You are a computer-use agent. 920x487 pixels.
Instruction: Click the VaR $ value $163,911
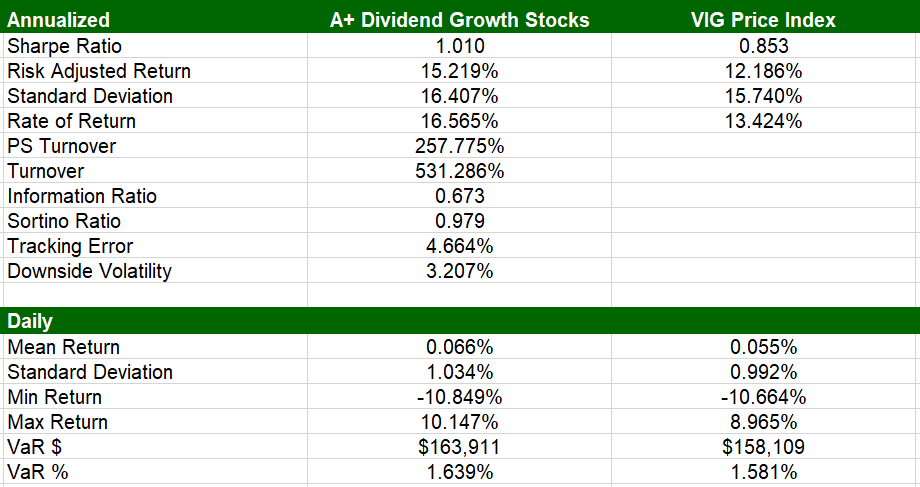coord(460,447)
